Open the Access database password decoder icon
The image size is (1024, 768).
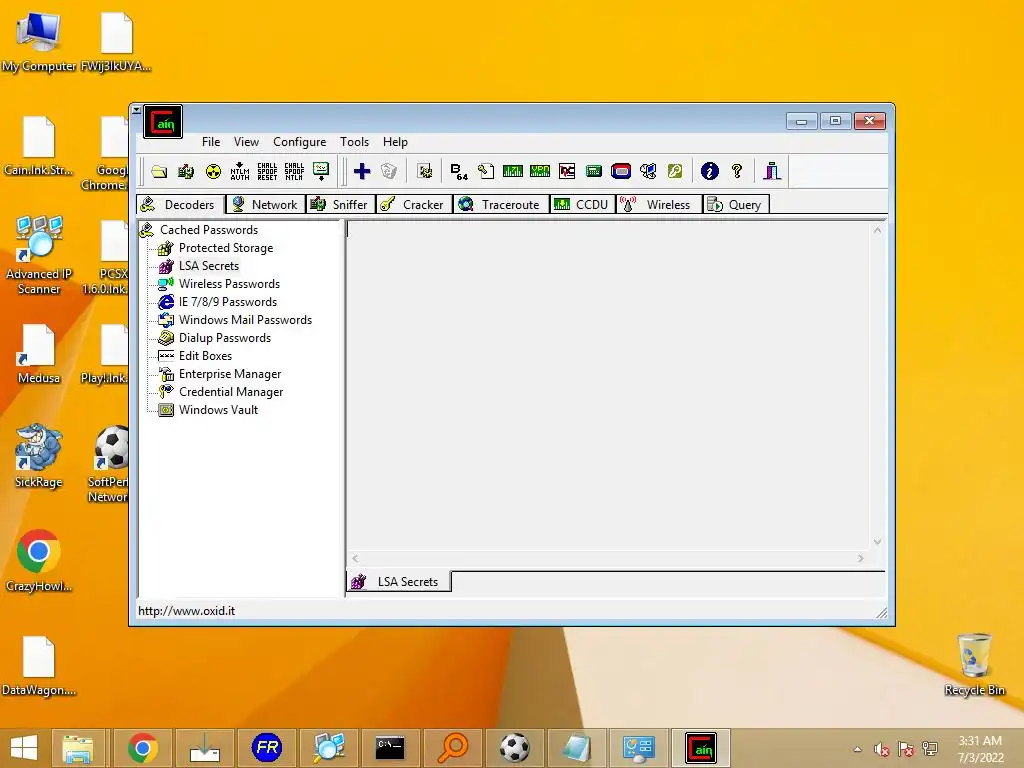485,172
